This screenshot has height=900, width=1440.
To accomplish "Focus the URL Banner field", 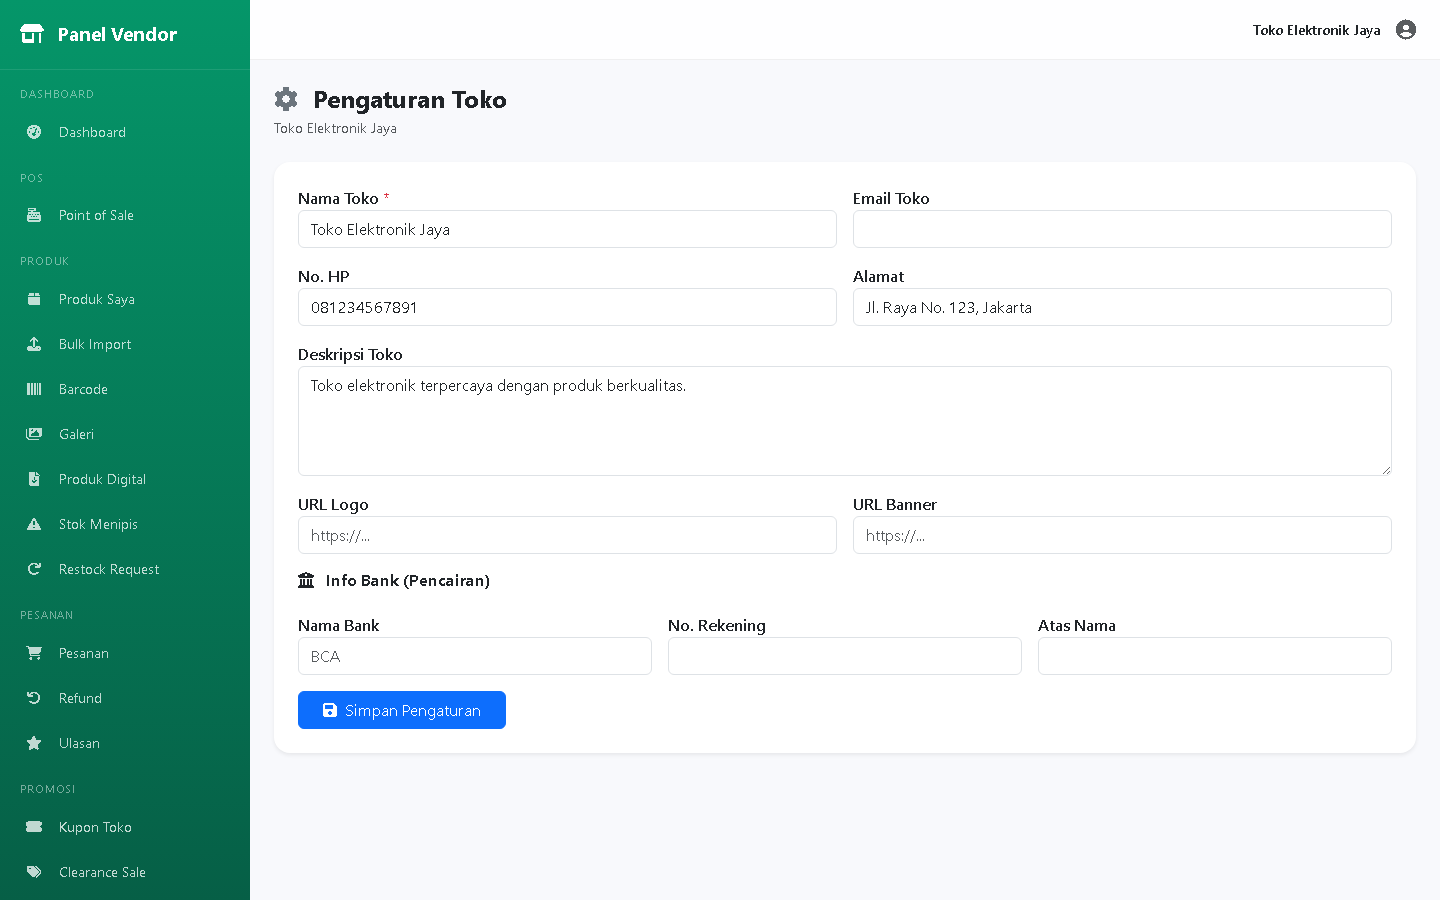I will coord(1122,535).
